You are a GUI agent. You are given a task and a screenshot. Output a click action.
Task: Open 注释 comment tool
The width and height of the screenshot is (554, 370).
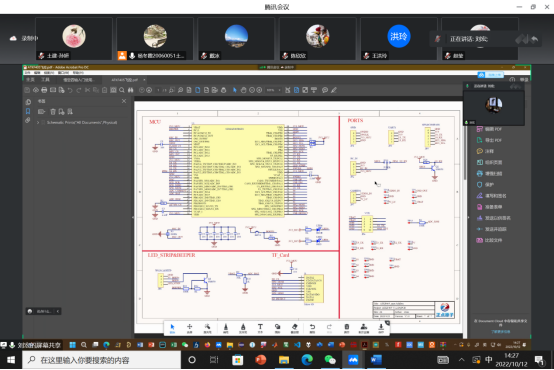485,151
